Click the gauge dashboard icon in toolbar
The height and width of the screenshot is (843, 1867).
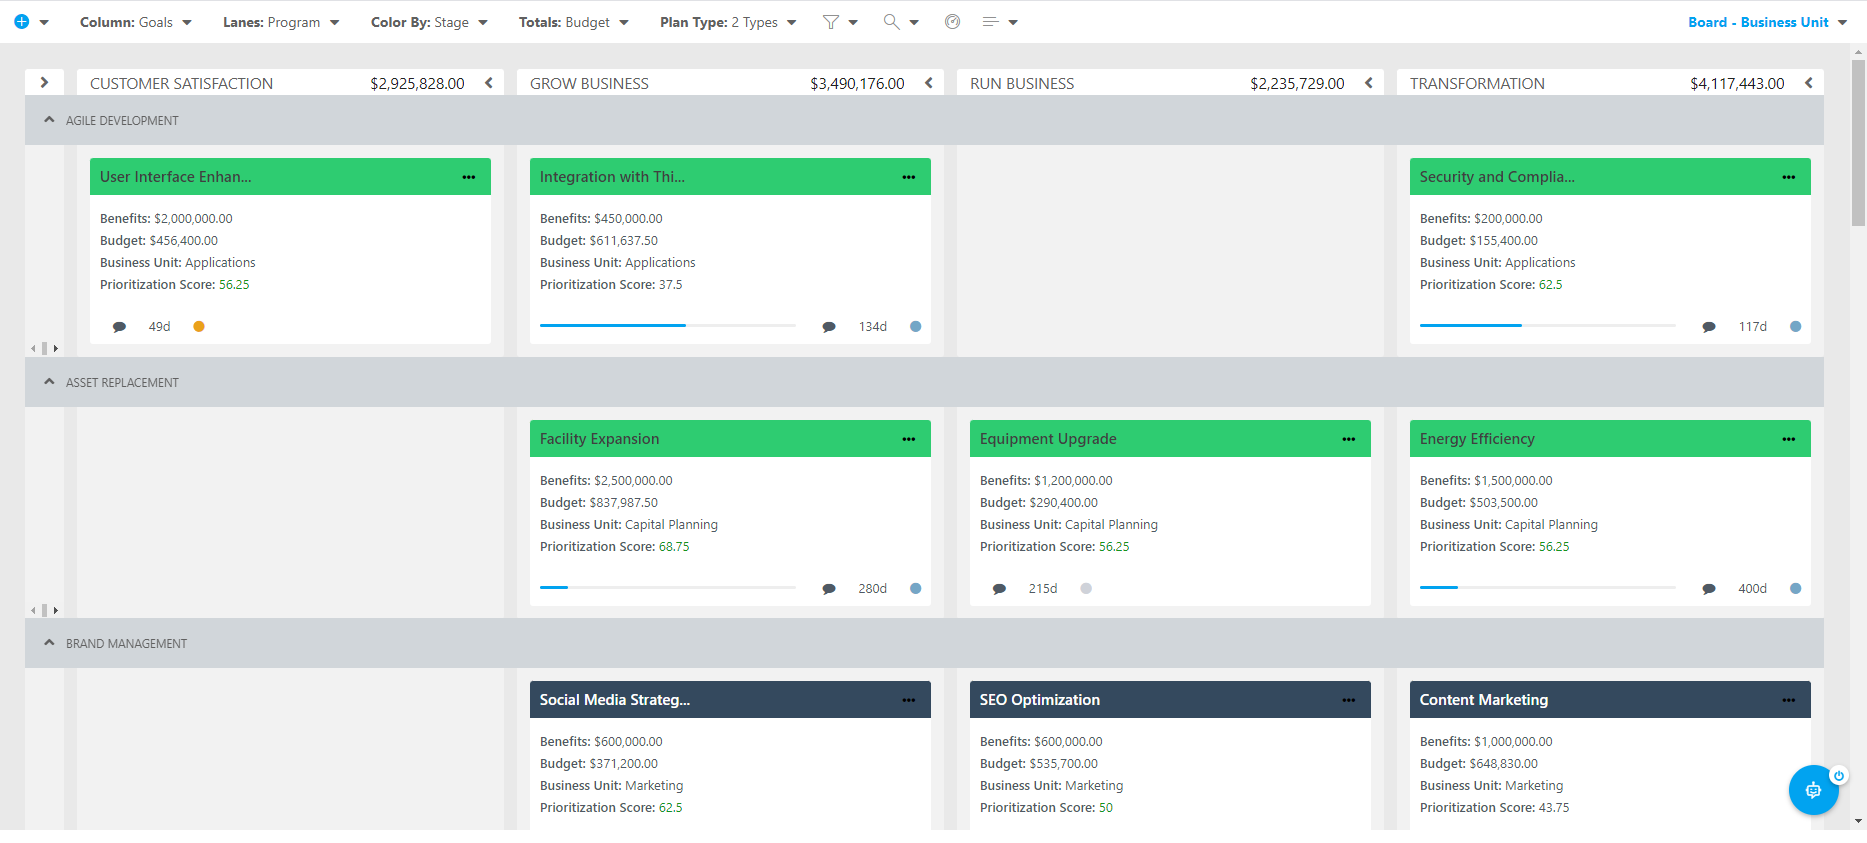click(x=952, y=21)
